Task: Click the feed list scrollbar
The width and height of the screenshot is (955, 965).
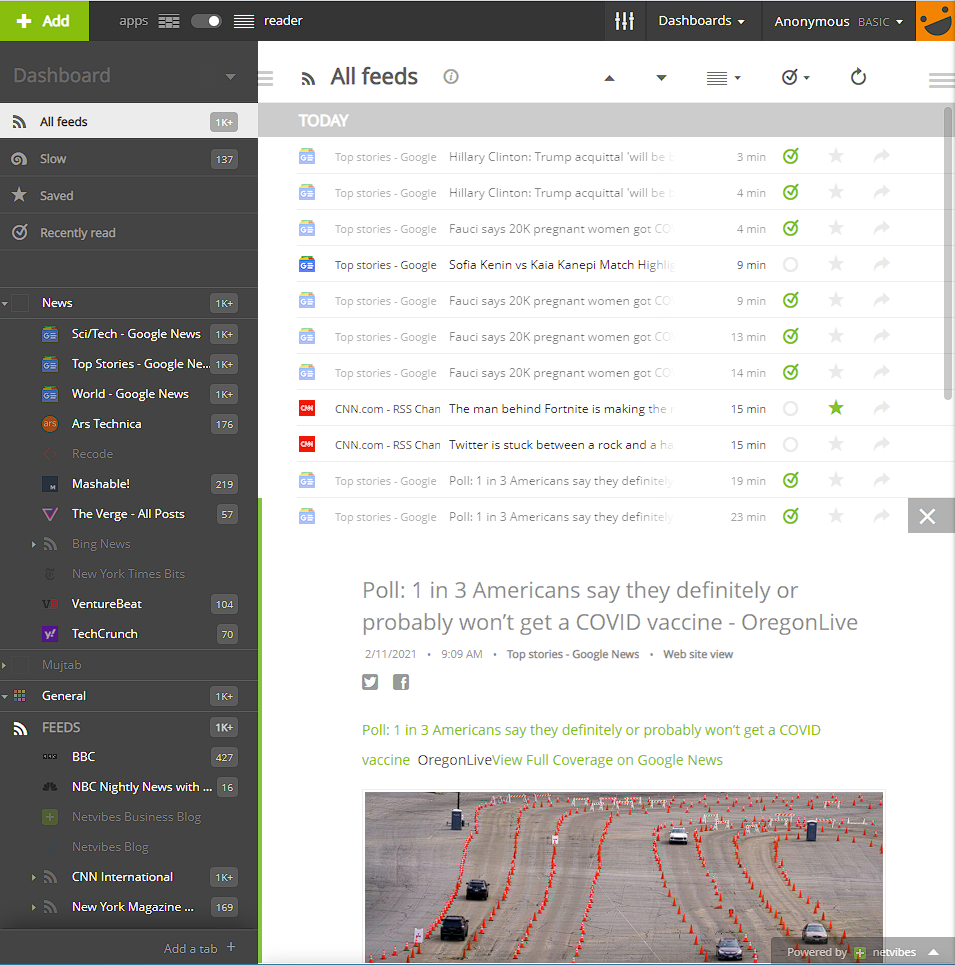Action: pos(948,252)
